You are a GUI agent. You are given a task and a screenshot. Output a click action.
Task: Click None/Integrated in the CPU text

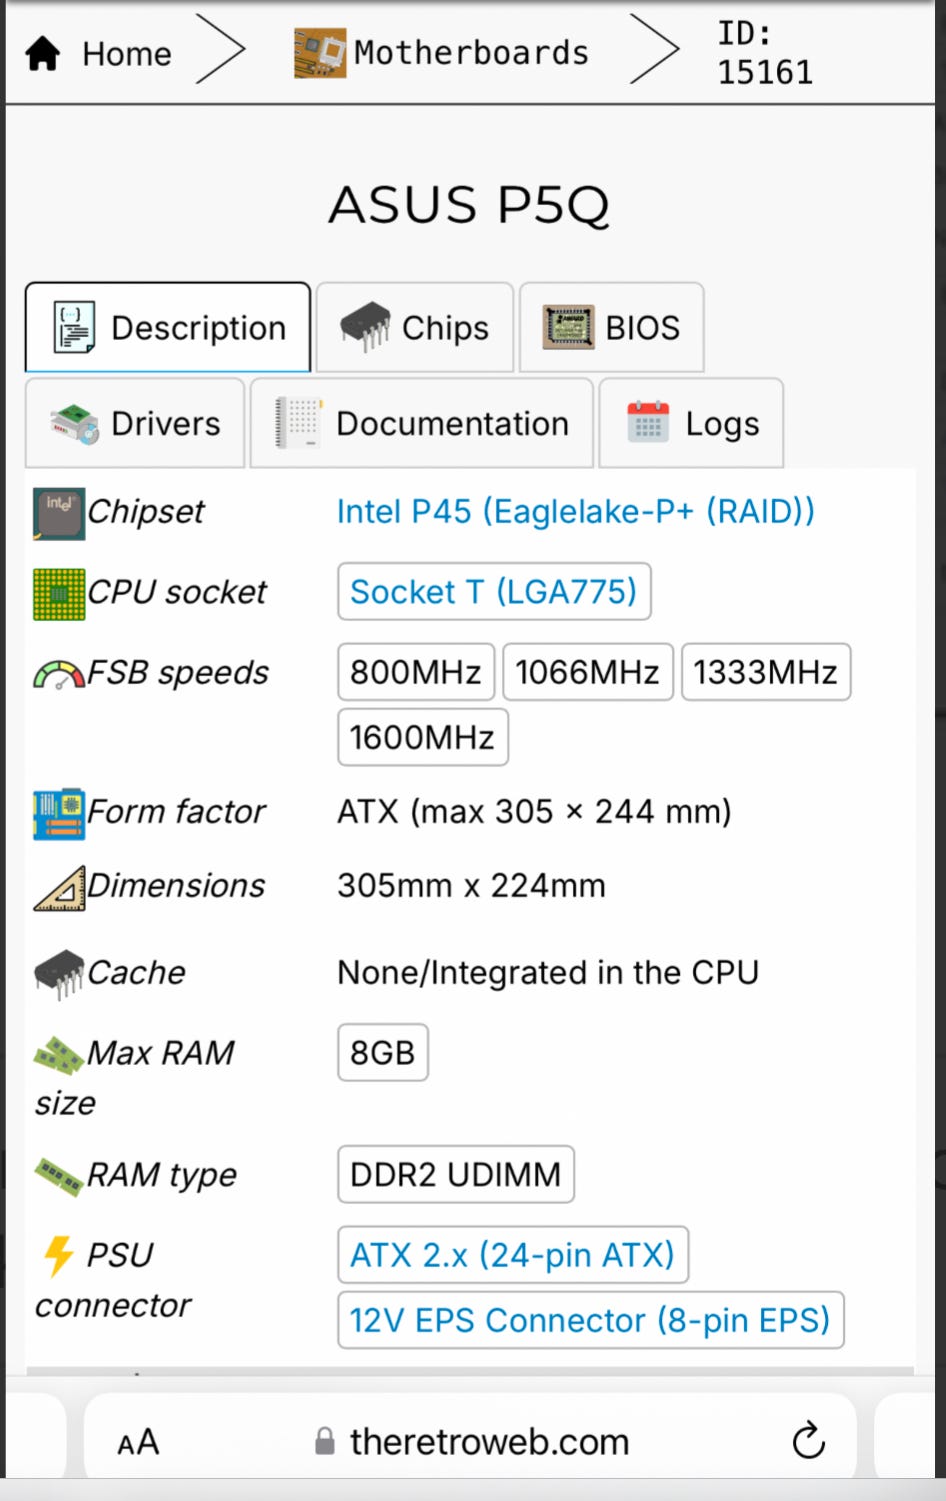(548, 972)
